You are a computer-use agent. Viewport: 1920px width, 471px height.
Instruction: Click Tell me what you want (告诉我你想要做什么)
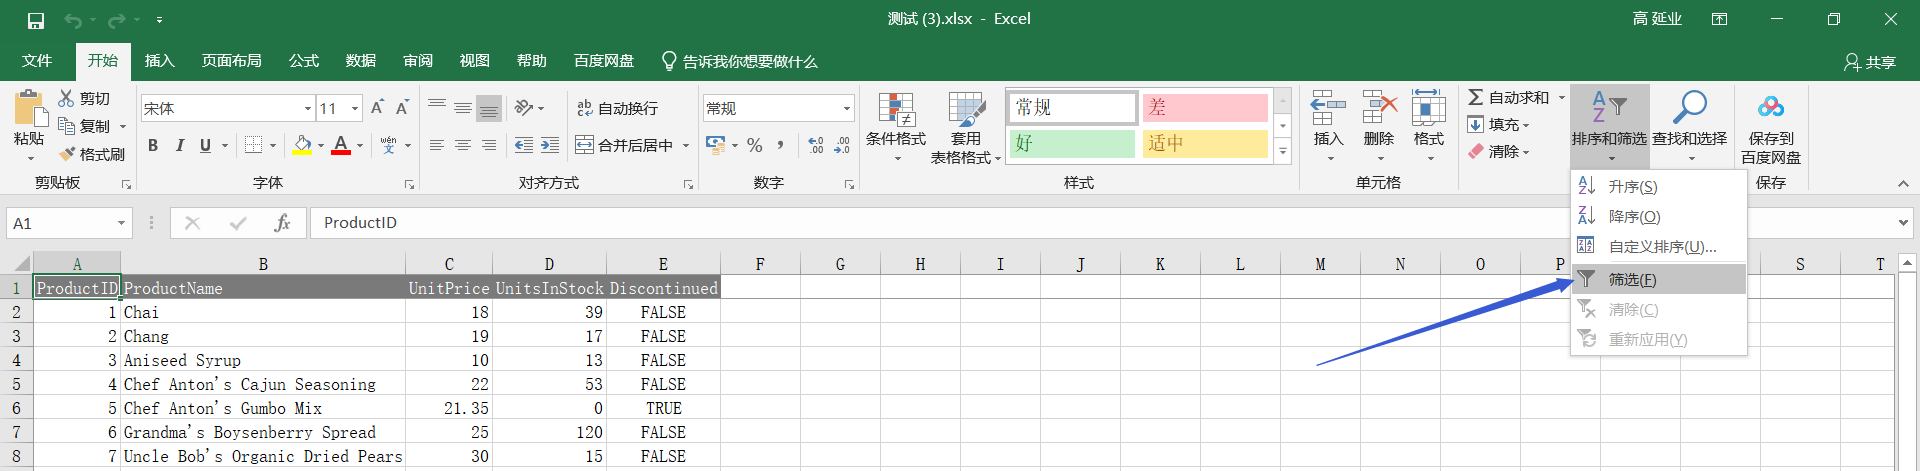pyautogui.click(x=740, y=61)
